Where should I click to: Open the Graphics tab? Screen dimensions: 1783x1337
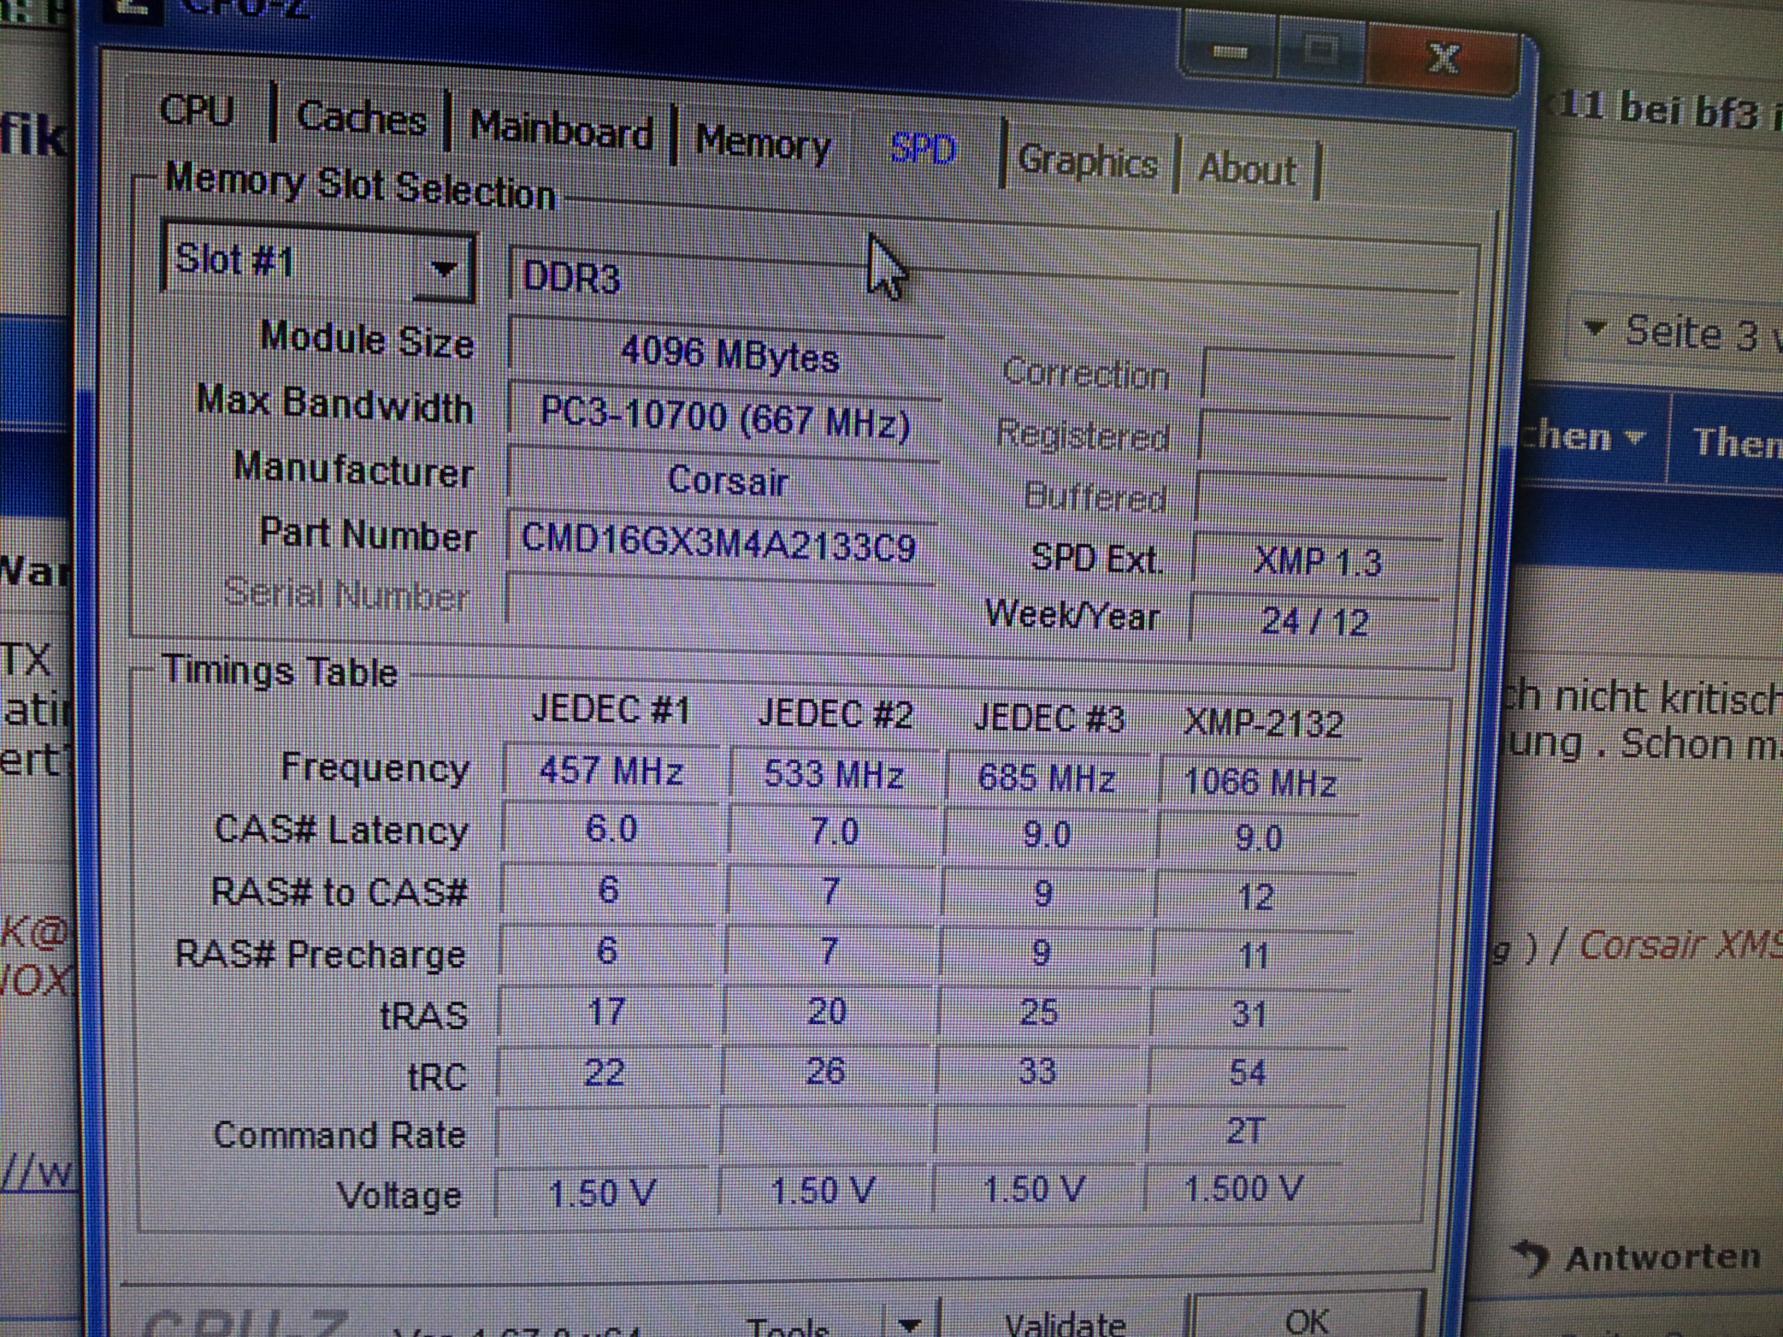[x=1088, y=161]
